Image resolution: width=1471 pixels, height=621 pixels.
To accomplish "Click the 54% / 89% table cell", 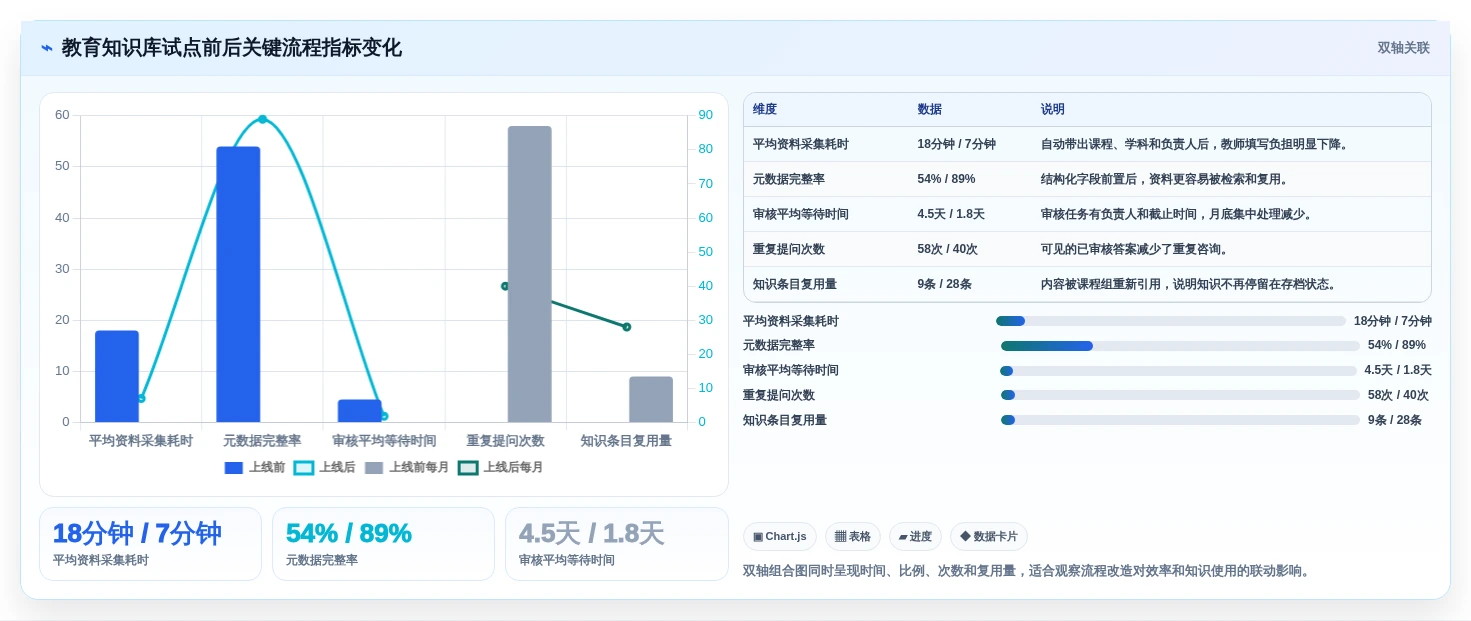I will [946, 179].
